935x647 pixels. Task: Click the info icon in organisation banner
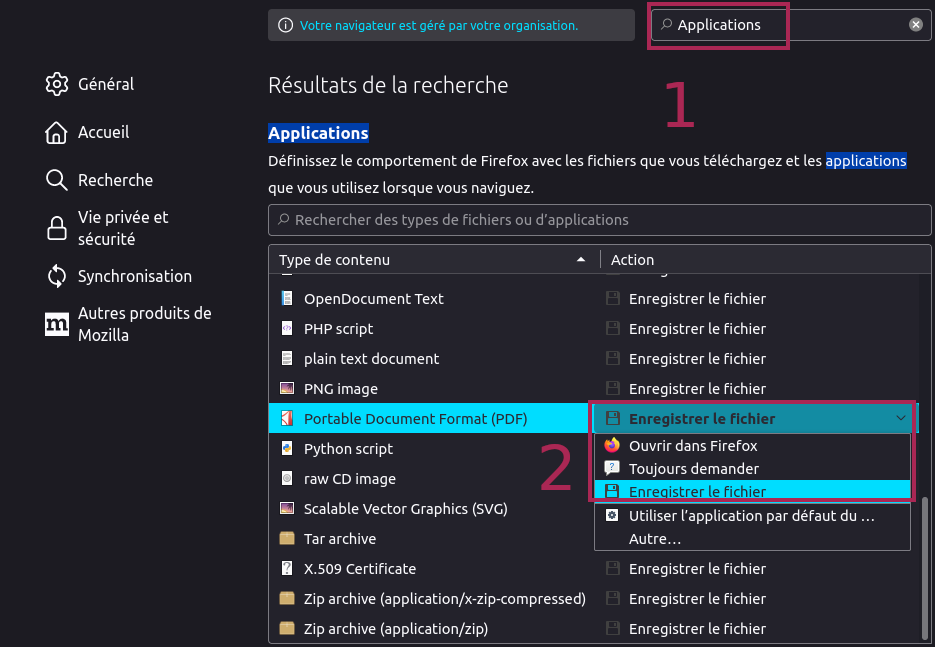pyautogui.click(x=286, y=26)
